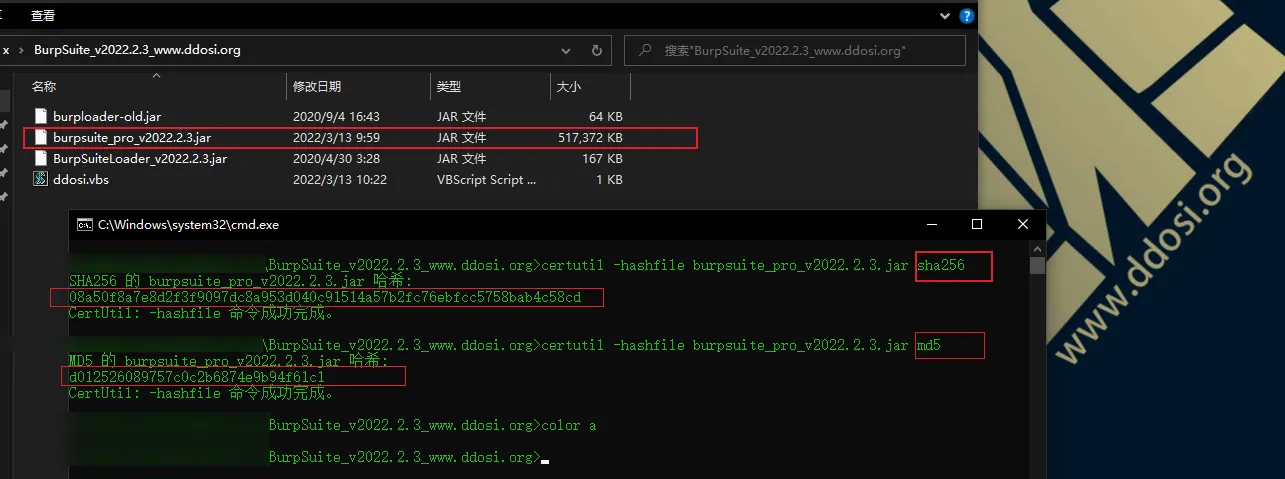The height and width of the screenshot is (479, 1285).
Task: Sort files by 类型 column header
Action: click(449, 87)
